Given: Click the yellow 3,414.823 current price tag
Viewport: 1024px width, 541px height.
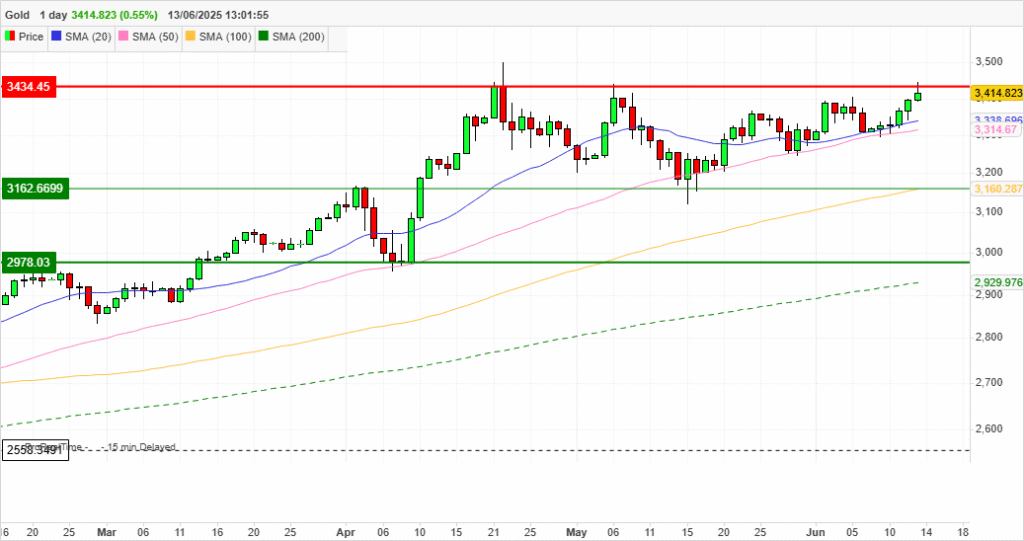Looking at the screenshot, I should pos(998,93).
